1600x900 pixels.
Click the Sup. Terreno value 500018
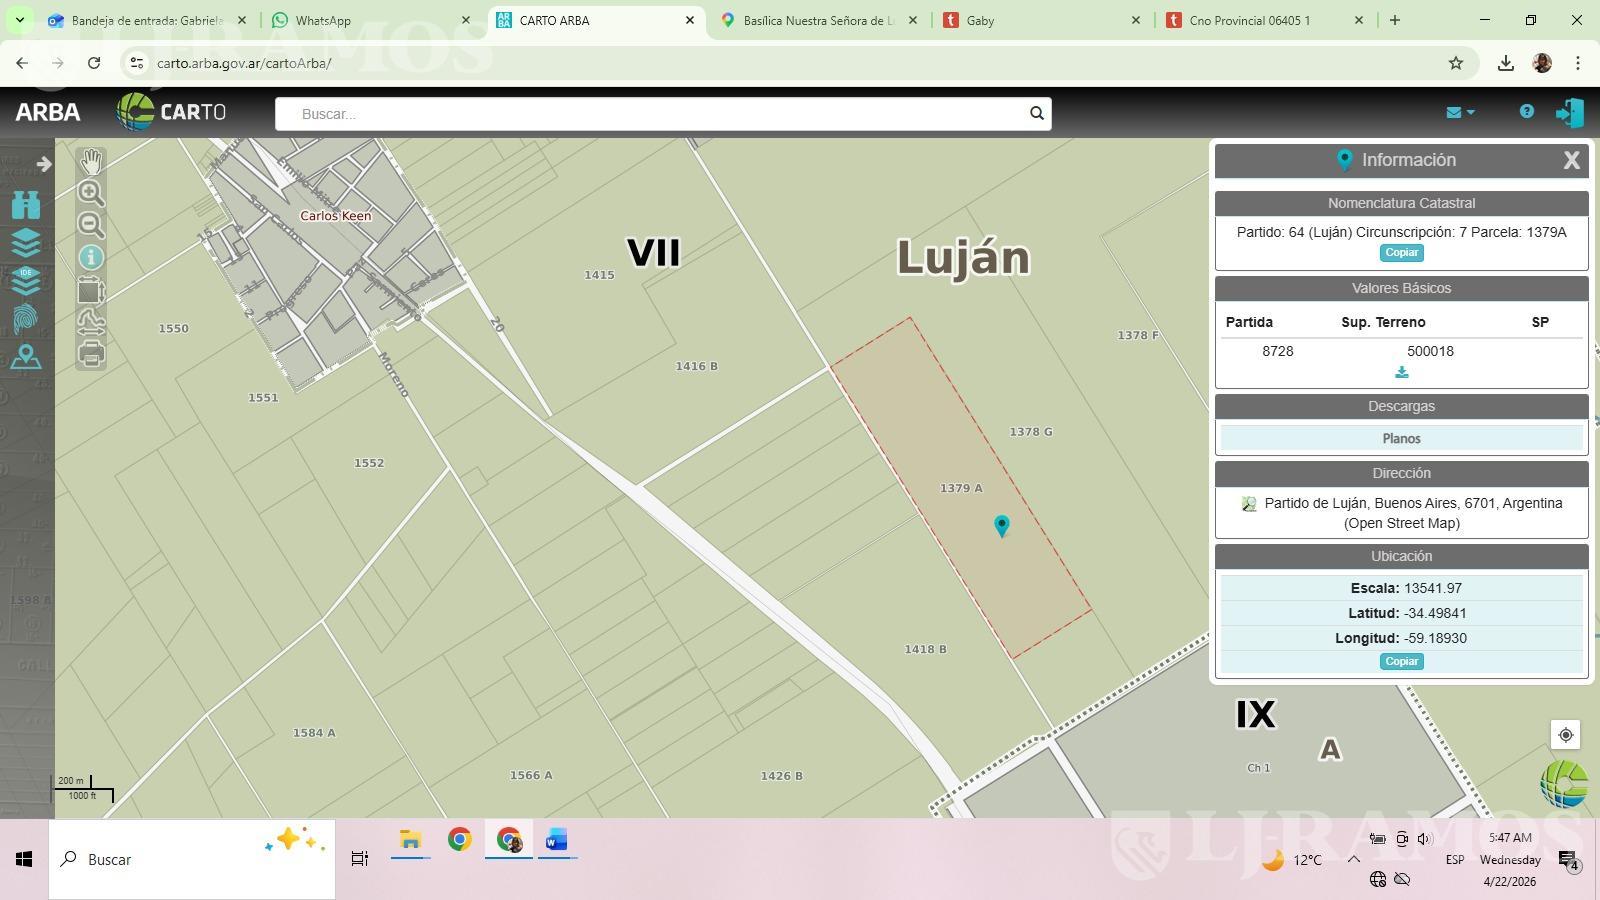point(1430,351)
